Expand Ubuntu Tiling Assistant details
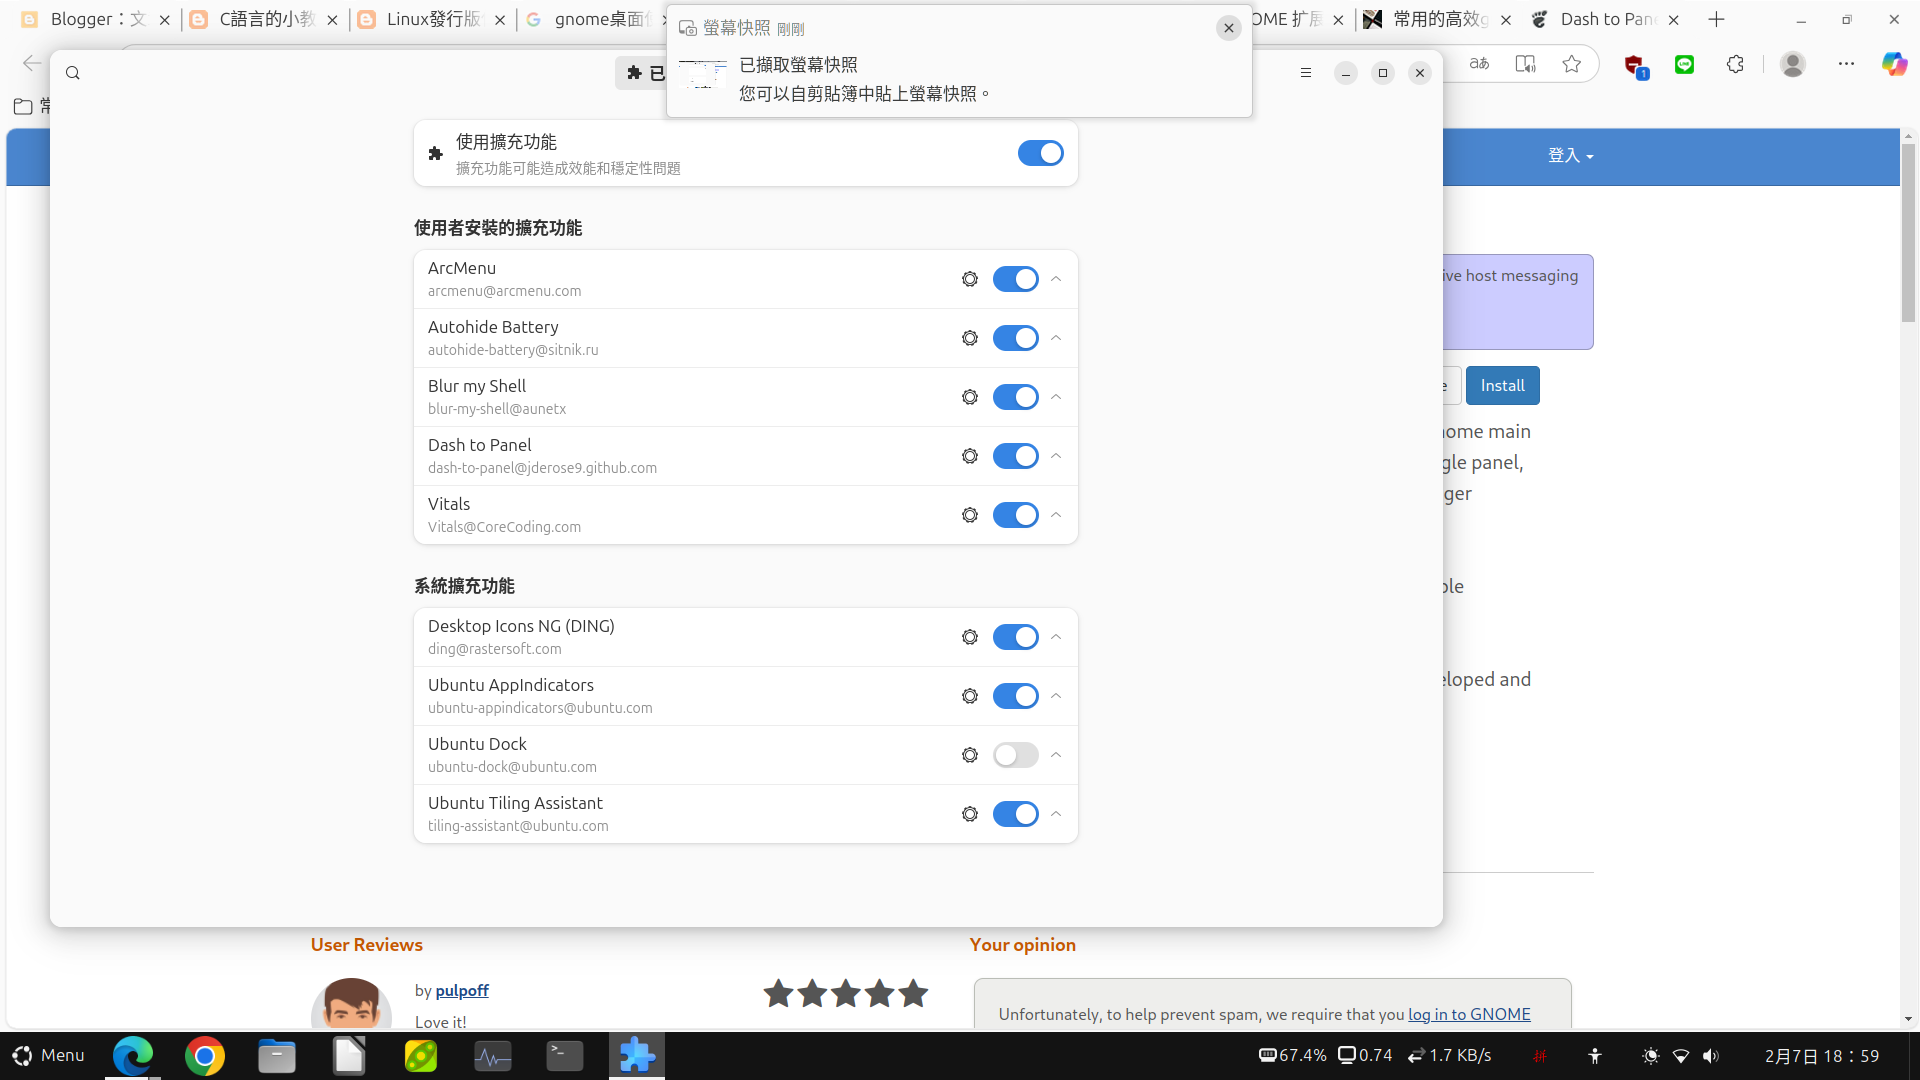The height and width of the screenshot is (1080, 1920). (x=1056, y=814)
